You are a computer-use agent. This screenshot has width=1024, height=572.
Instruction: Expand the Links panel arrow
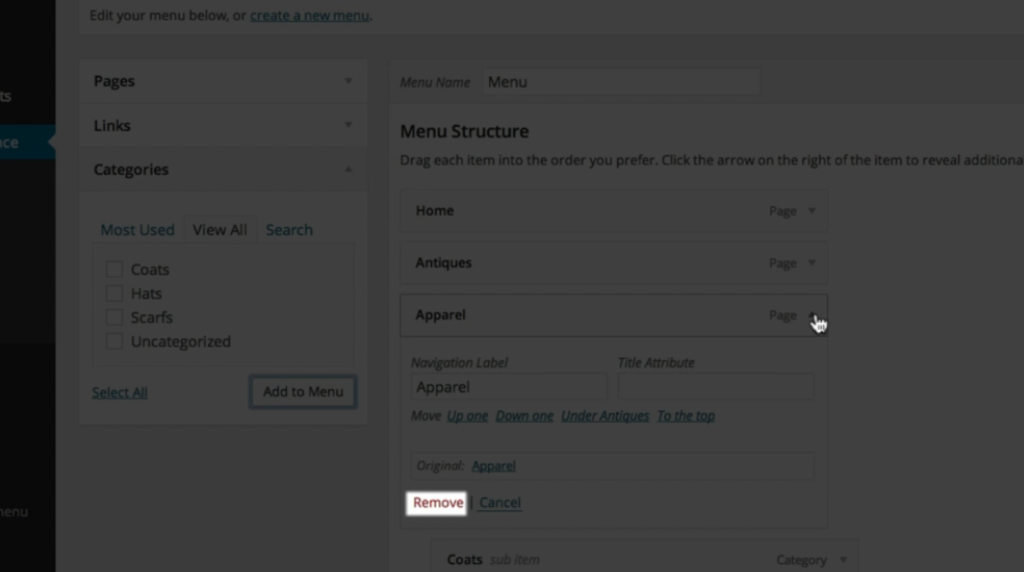coord(348,125)
